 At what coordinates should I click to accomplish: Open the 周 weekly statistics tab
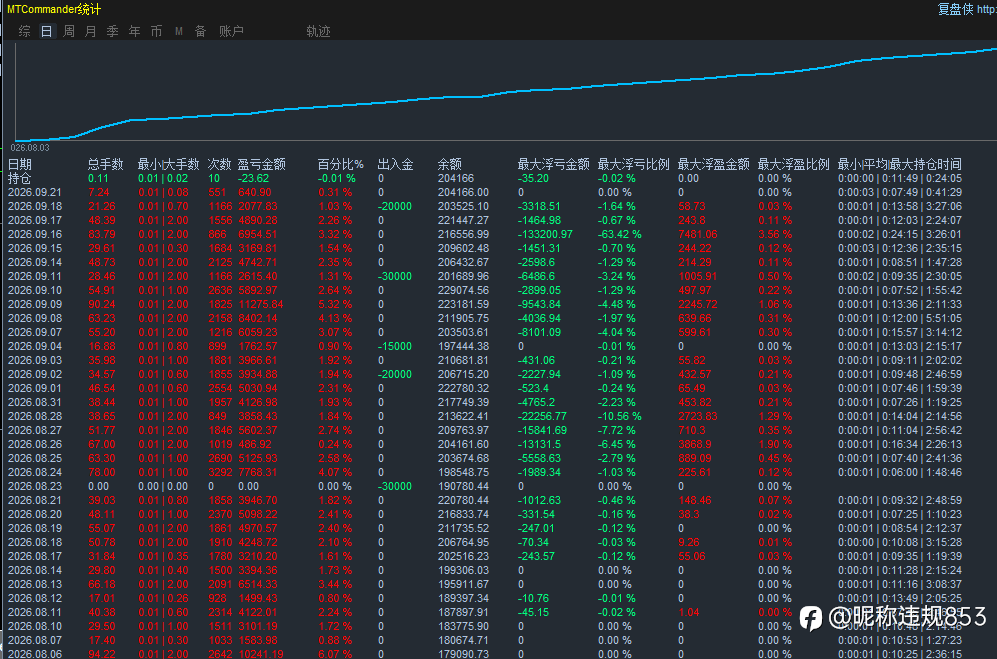(69, 31)
